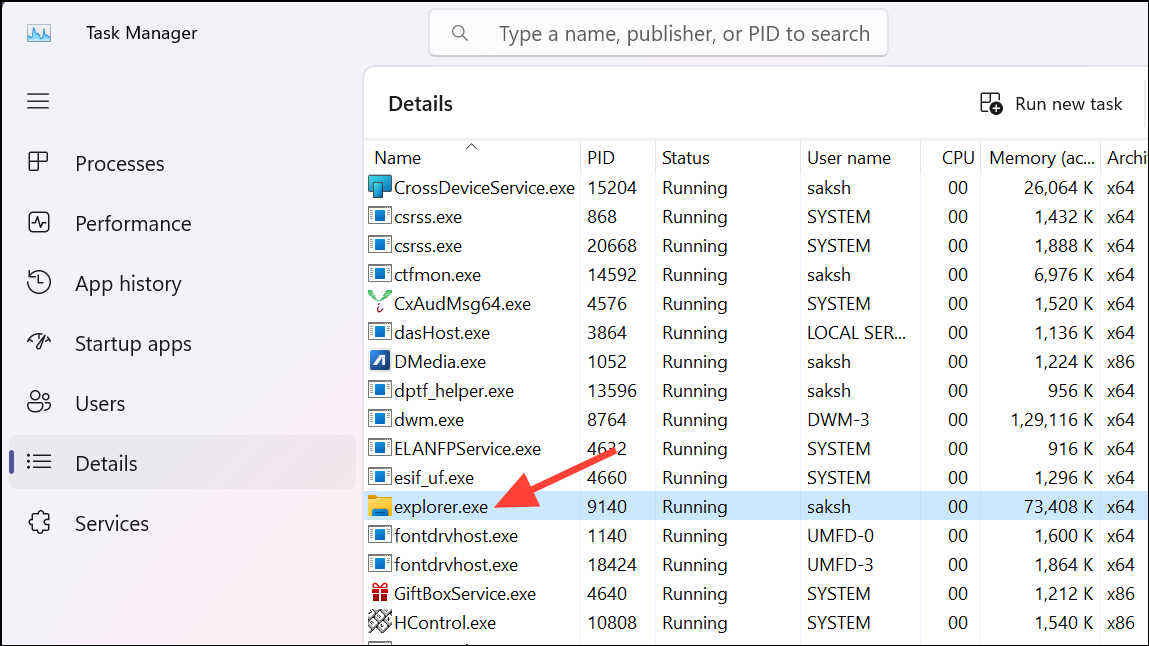Screen dimensions: 1149x646
Task: Open the navigation hamburger menu
Action: pyautogui.click(x=38, y=101)
